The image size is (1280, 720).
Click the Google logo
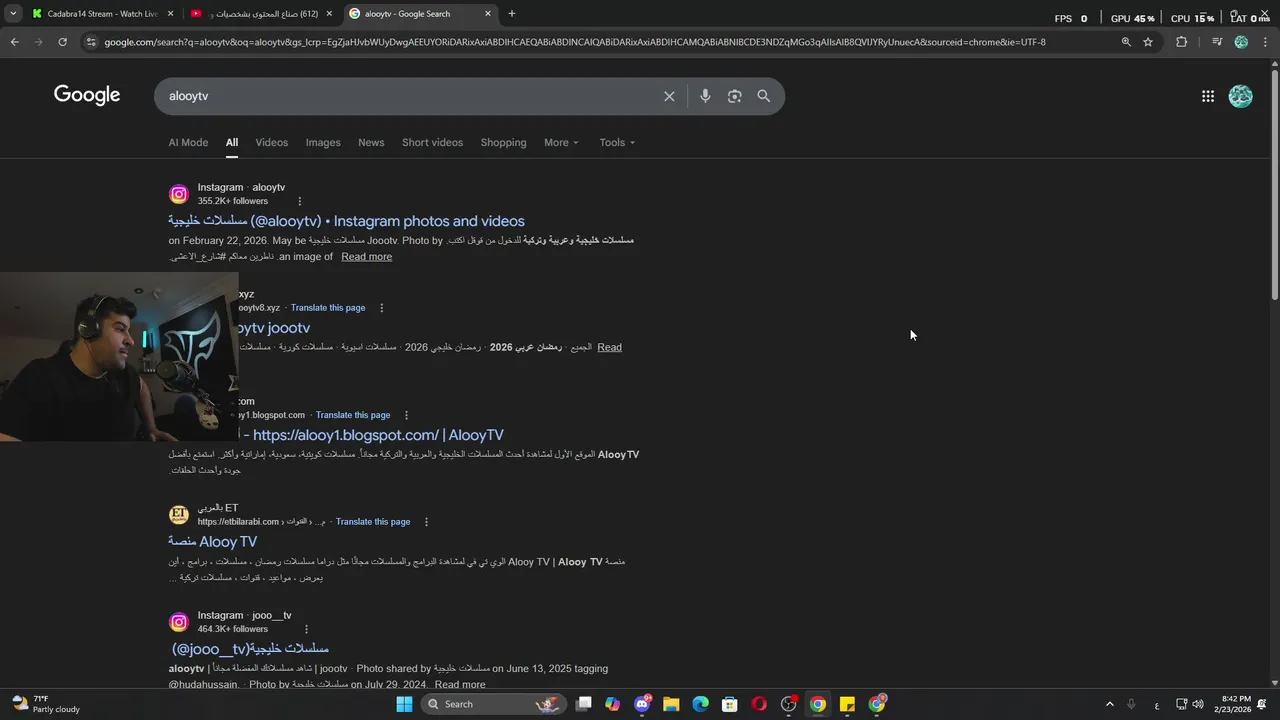[x=87, y=95]
